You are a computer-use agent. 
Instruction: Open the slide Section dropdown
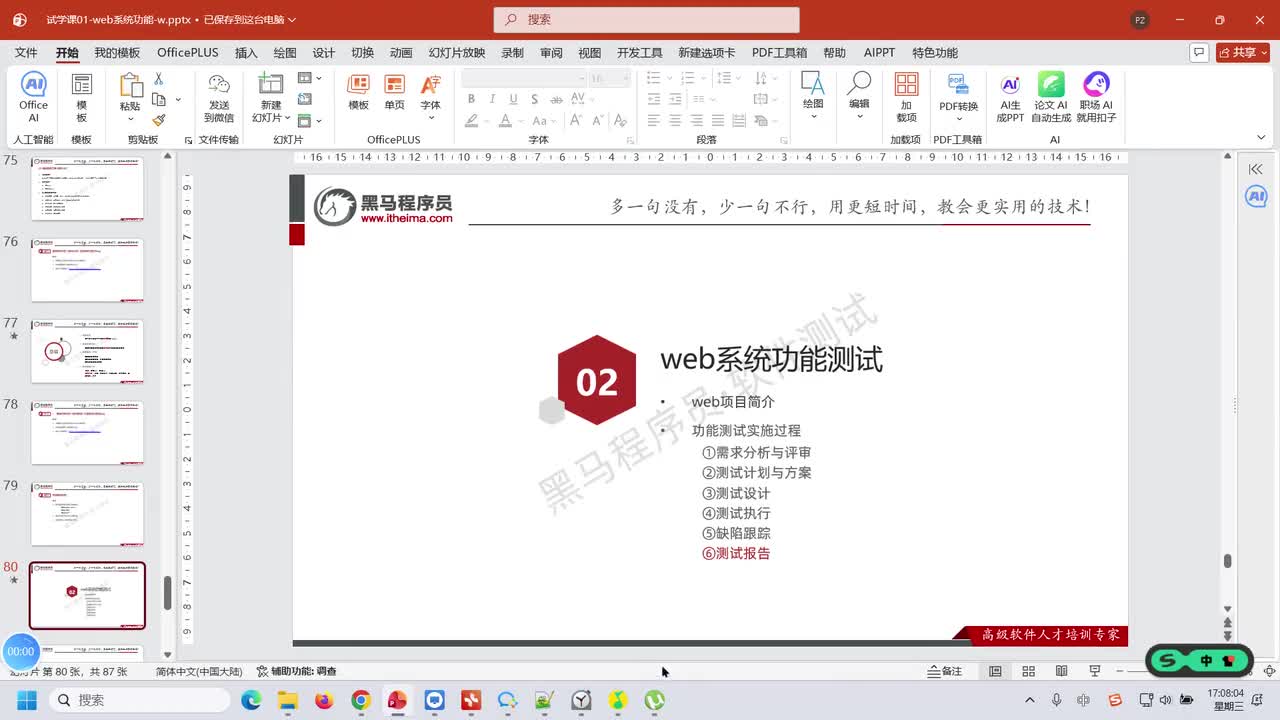click(309, 120)
